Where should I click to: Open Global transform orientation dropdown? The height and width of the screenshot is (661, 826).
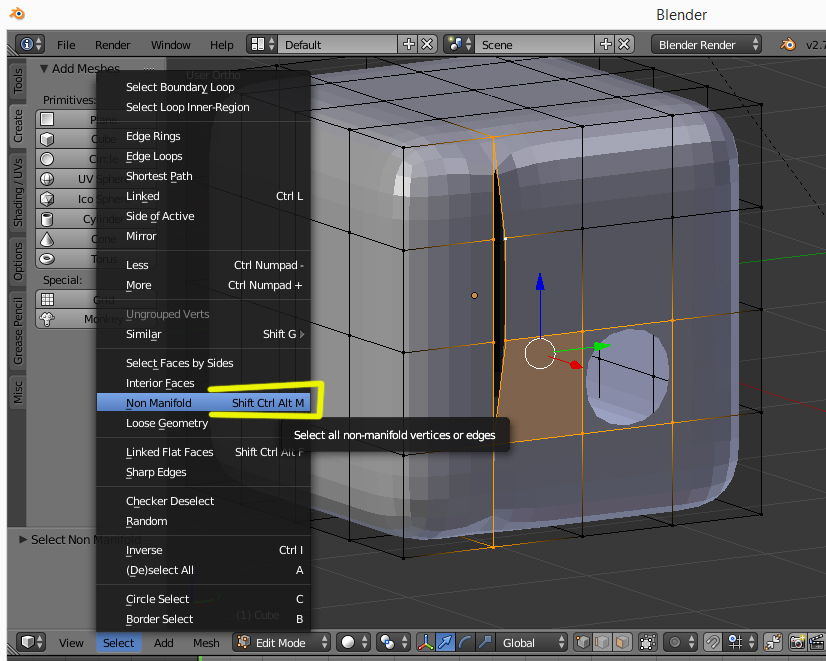[x=532, y=642]
